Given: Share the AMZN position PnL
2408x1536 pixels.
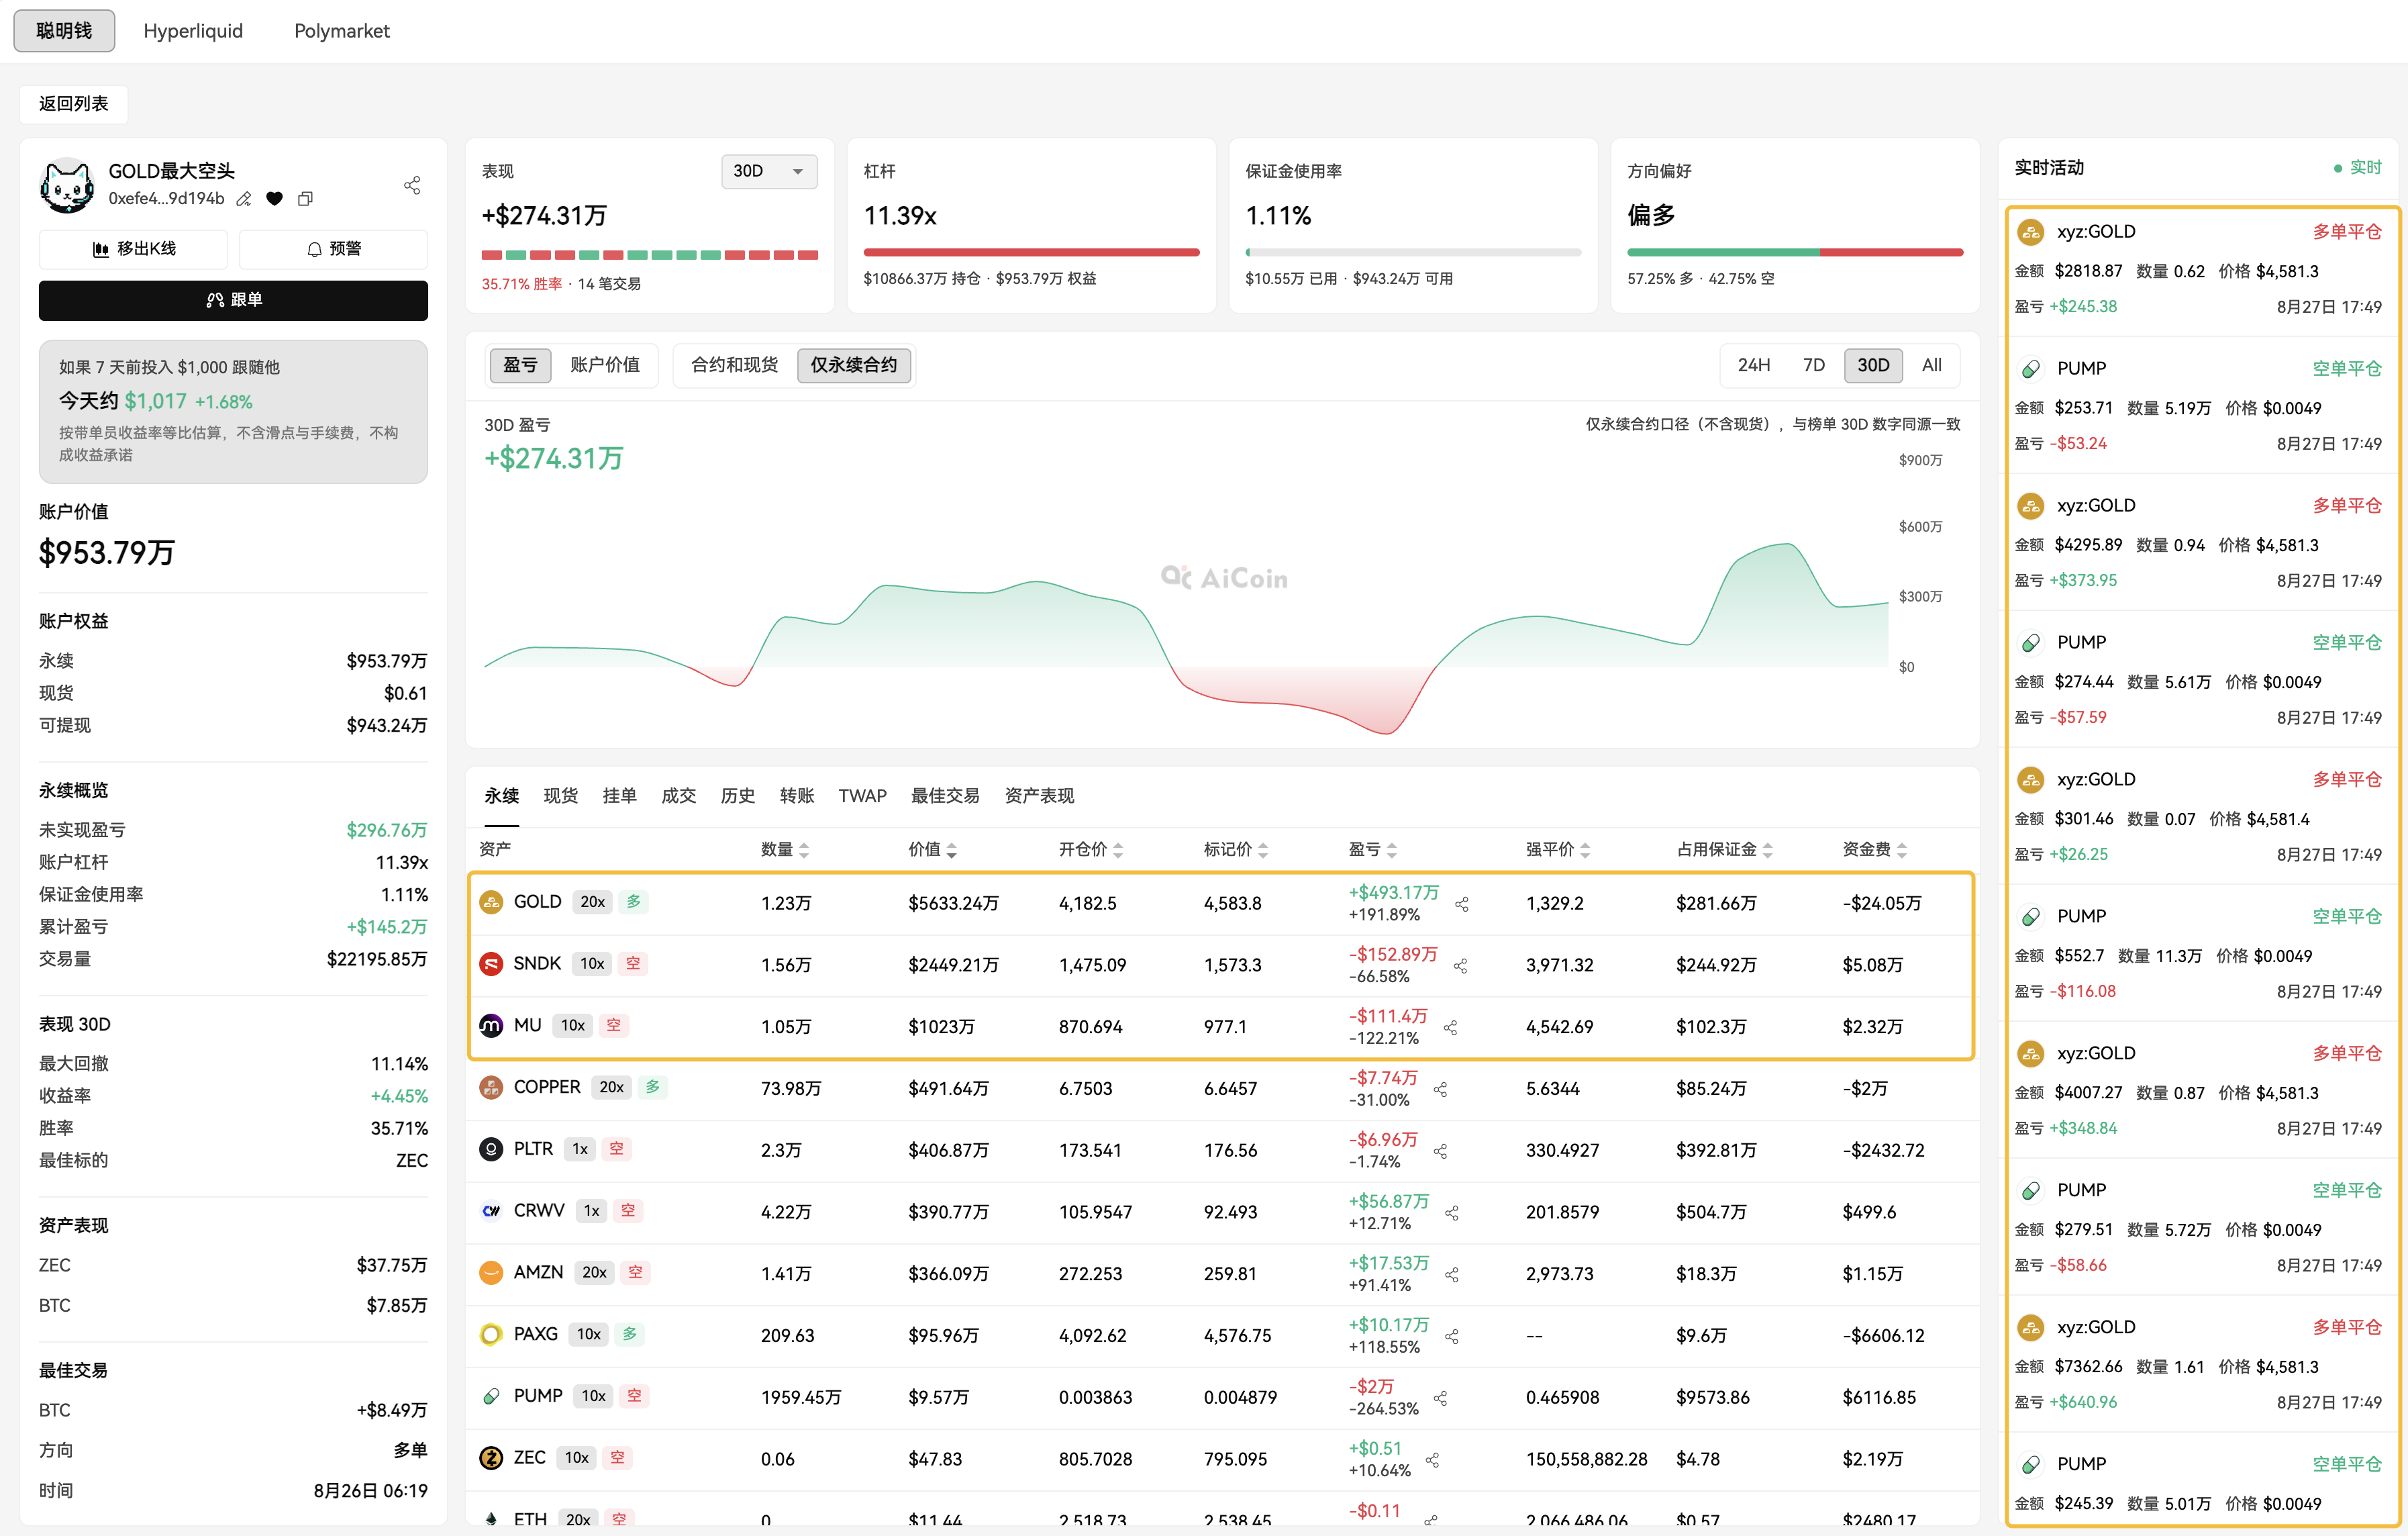Looking at the screenshot, I should pyautogui.click(x=1452, y=1275).
